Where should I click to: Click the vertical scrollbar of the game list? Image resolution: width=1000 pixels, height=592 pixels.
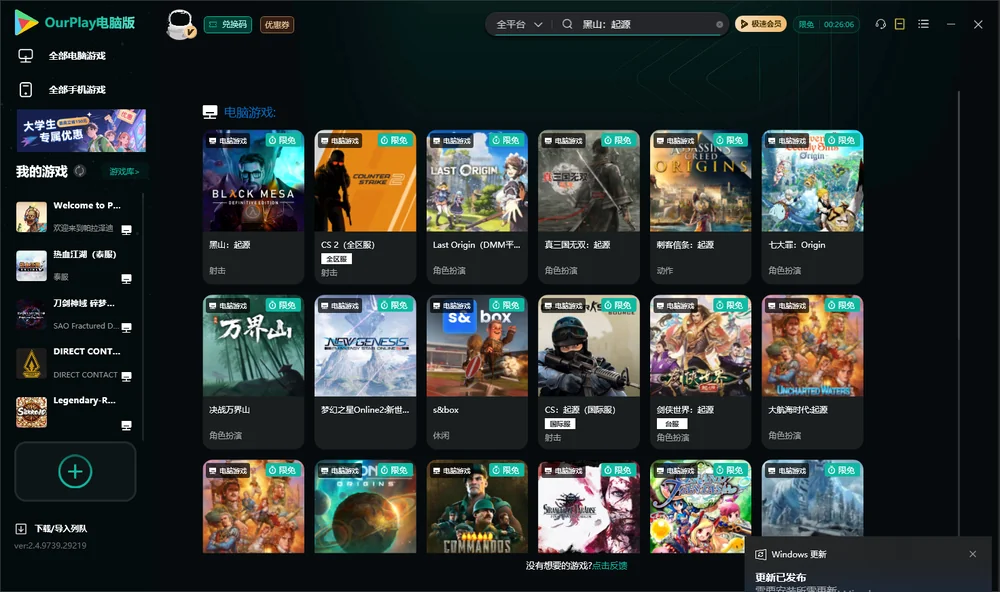(x=958, y=313)
